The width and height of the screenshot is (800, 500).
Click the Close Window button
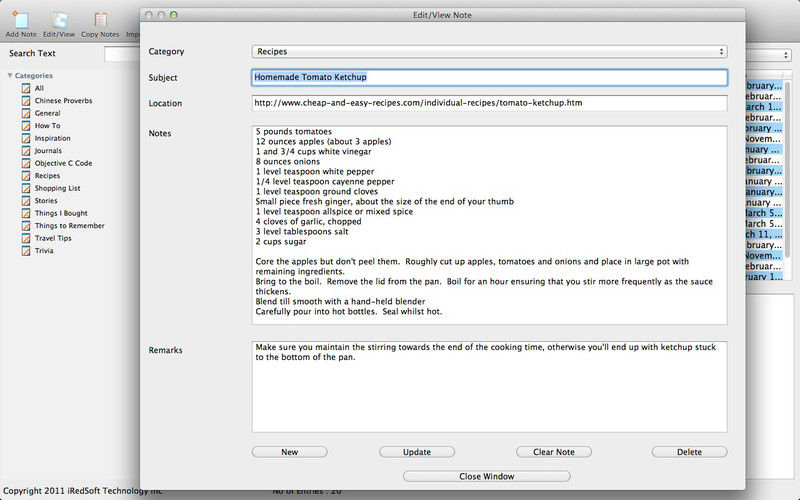[486, 476]
